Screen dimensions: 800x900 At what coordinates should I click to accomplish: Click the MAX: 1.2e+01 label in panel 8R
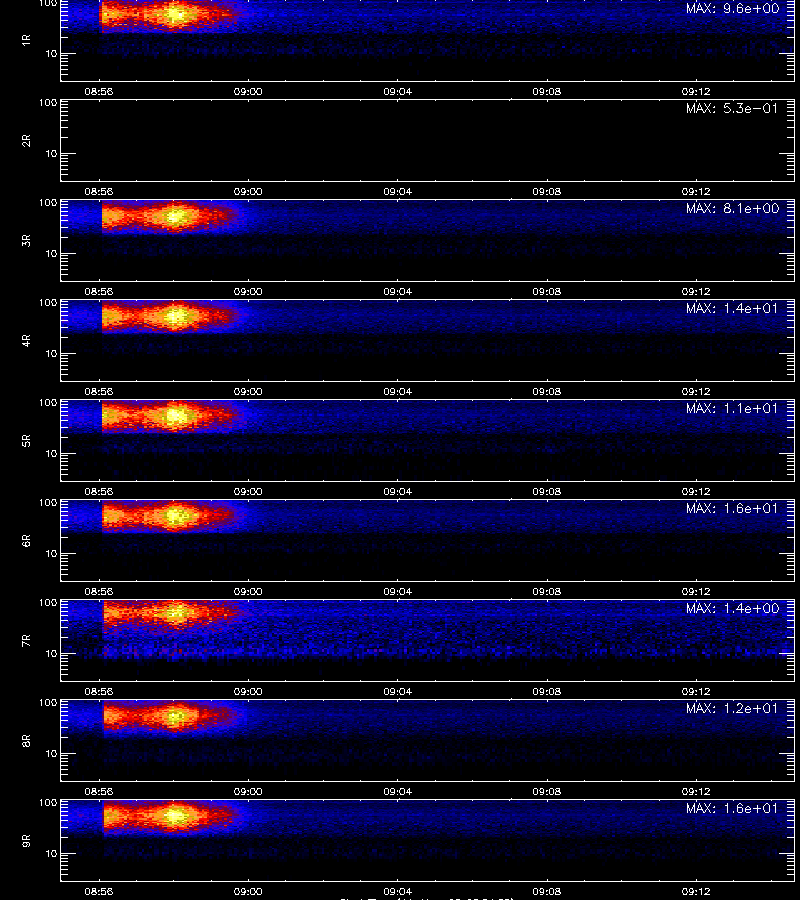732,708
